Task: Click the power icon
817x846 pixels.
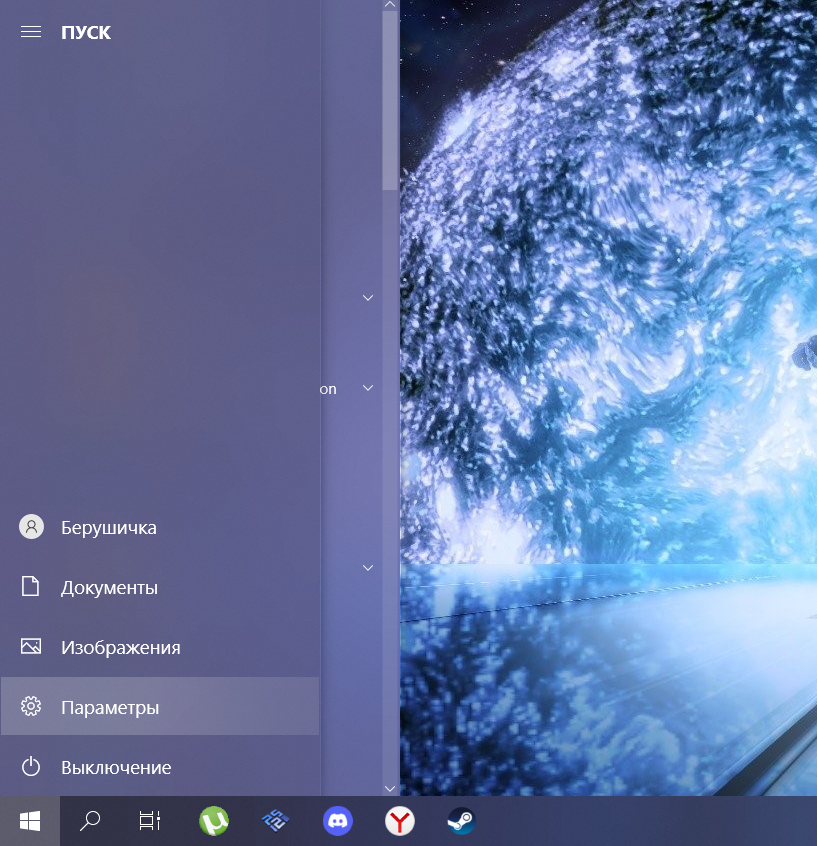Action: (x=31, y=766)
